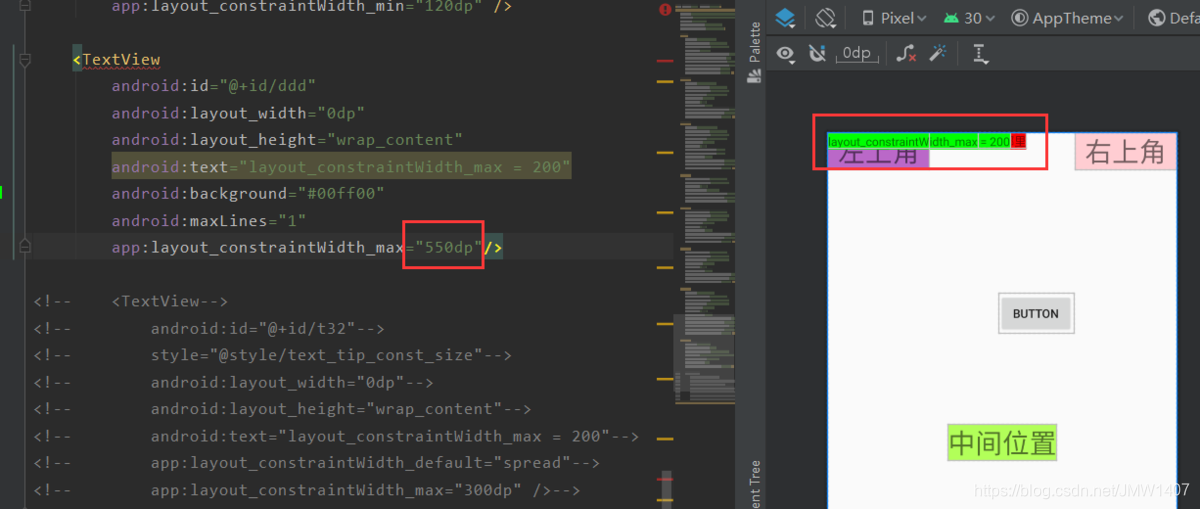Click commented layout_constraintWidth_max="300dp" line
1200x509 pixels.
coord(306,490)
